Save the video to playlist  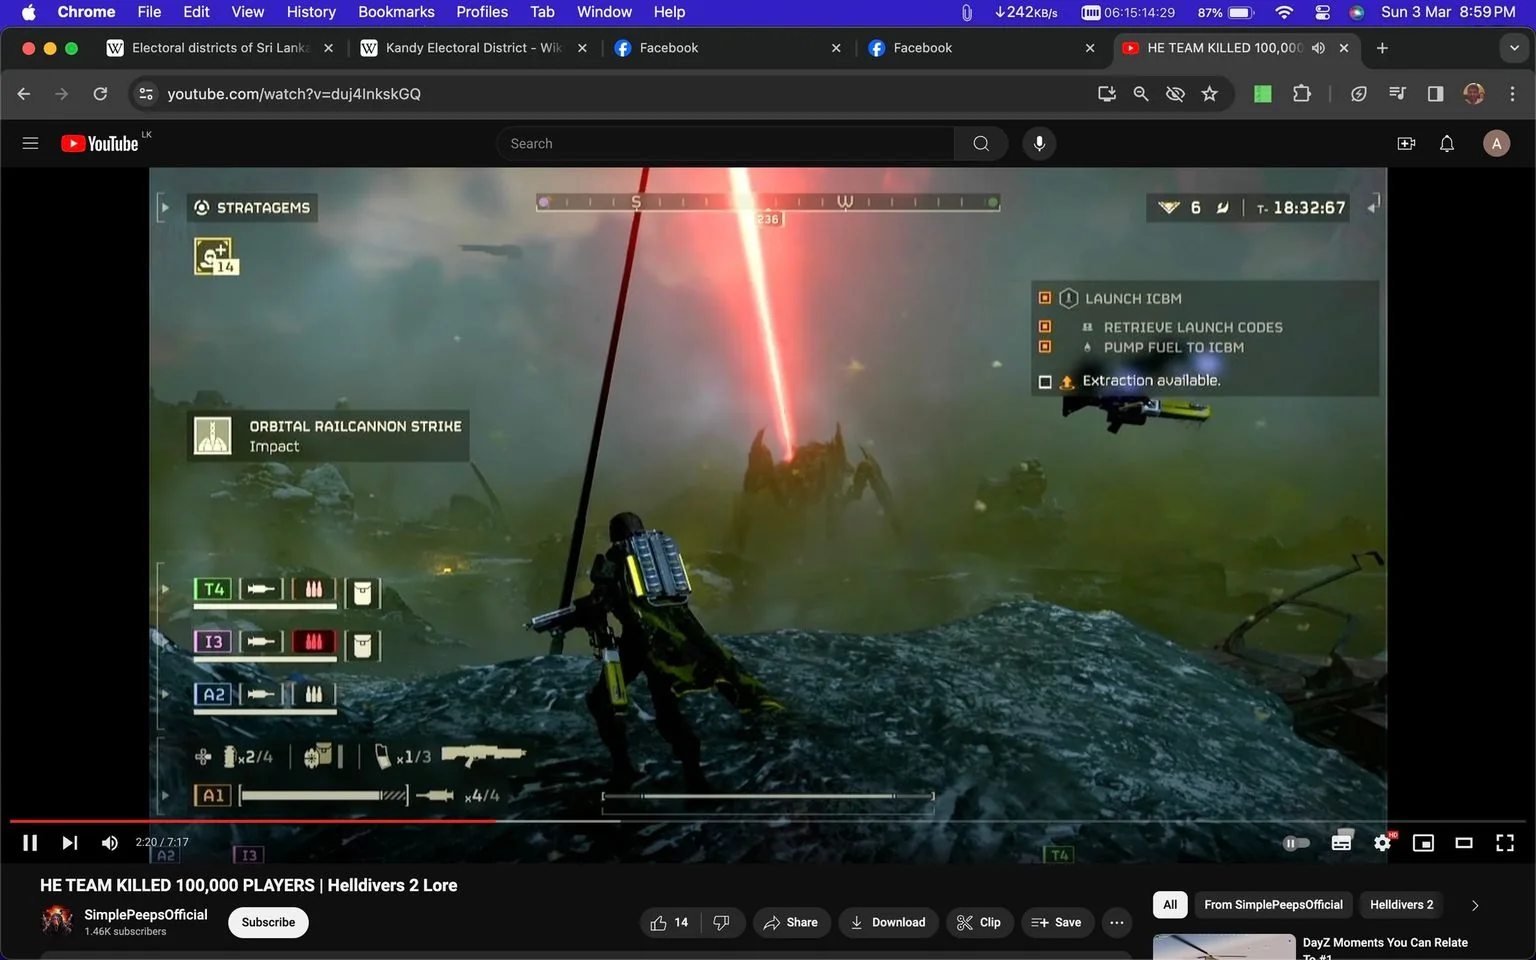point(1057,922)
